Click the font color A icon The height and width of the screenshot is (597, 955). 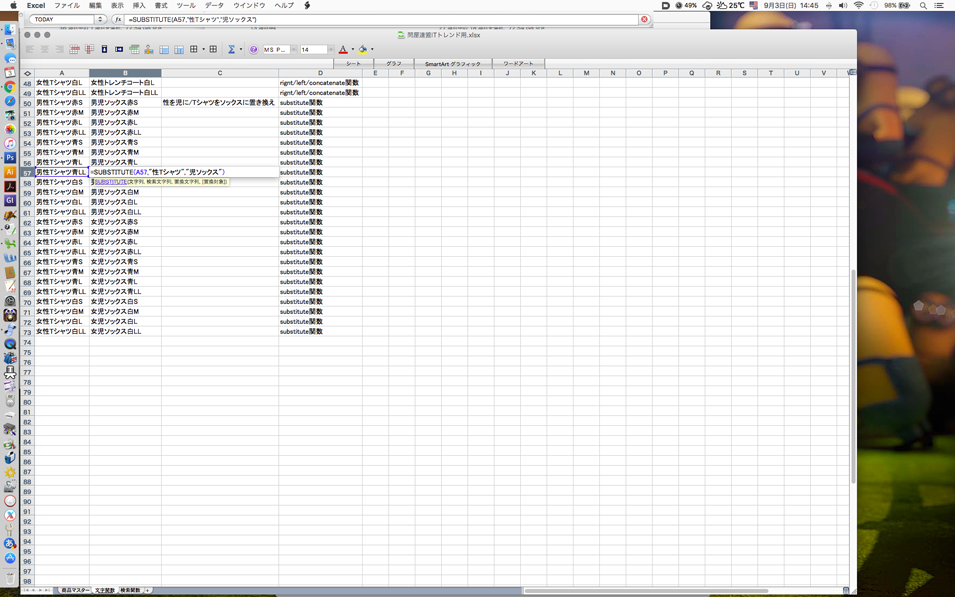(343, 49)
